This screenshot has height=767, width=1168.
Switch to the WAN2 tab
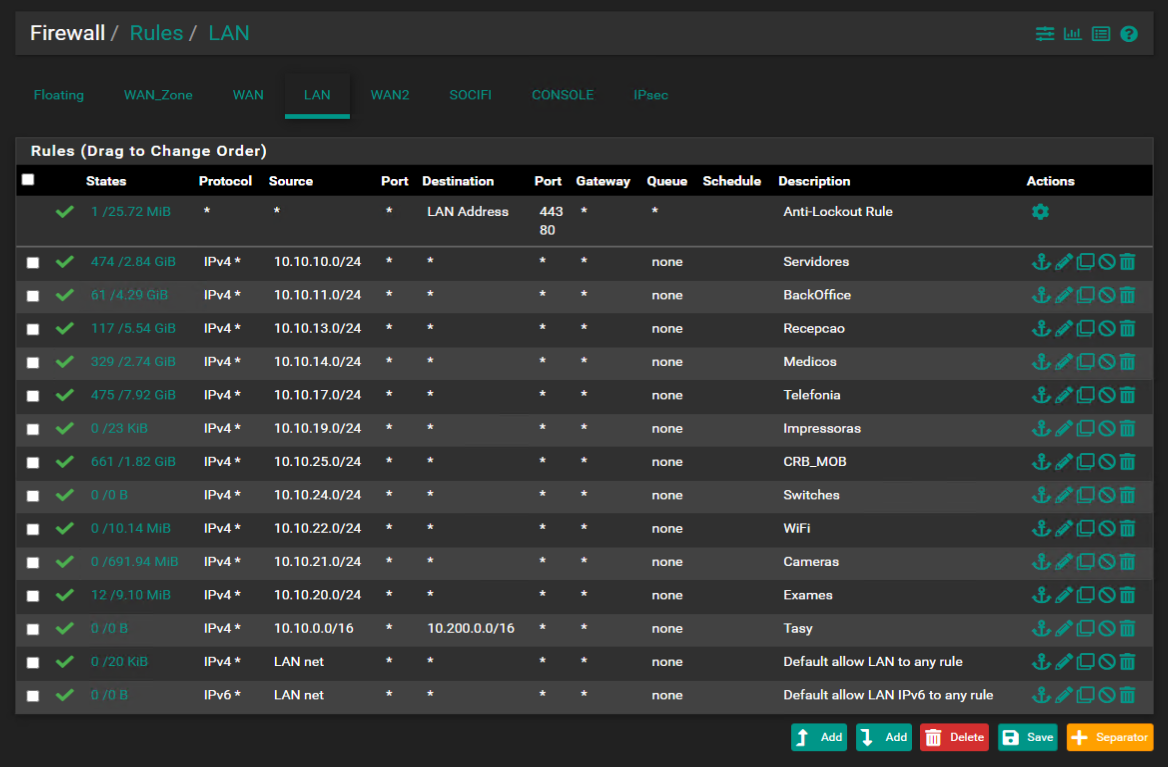389,95
